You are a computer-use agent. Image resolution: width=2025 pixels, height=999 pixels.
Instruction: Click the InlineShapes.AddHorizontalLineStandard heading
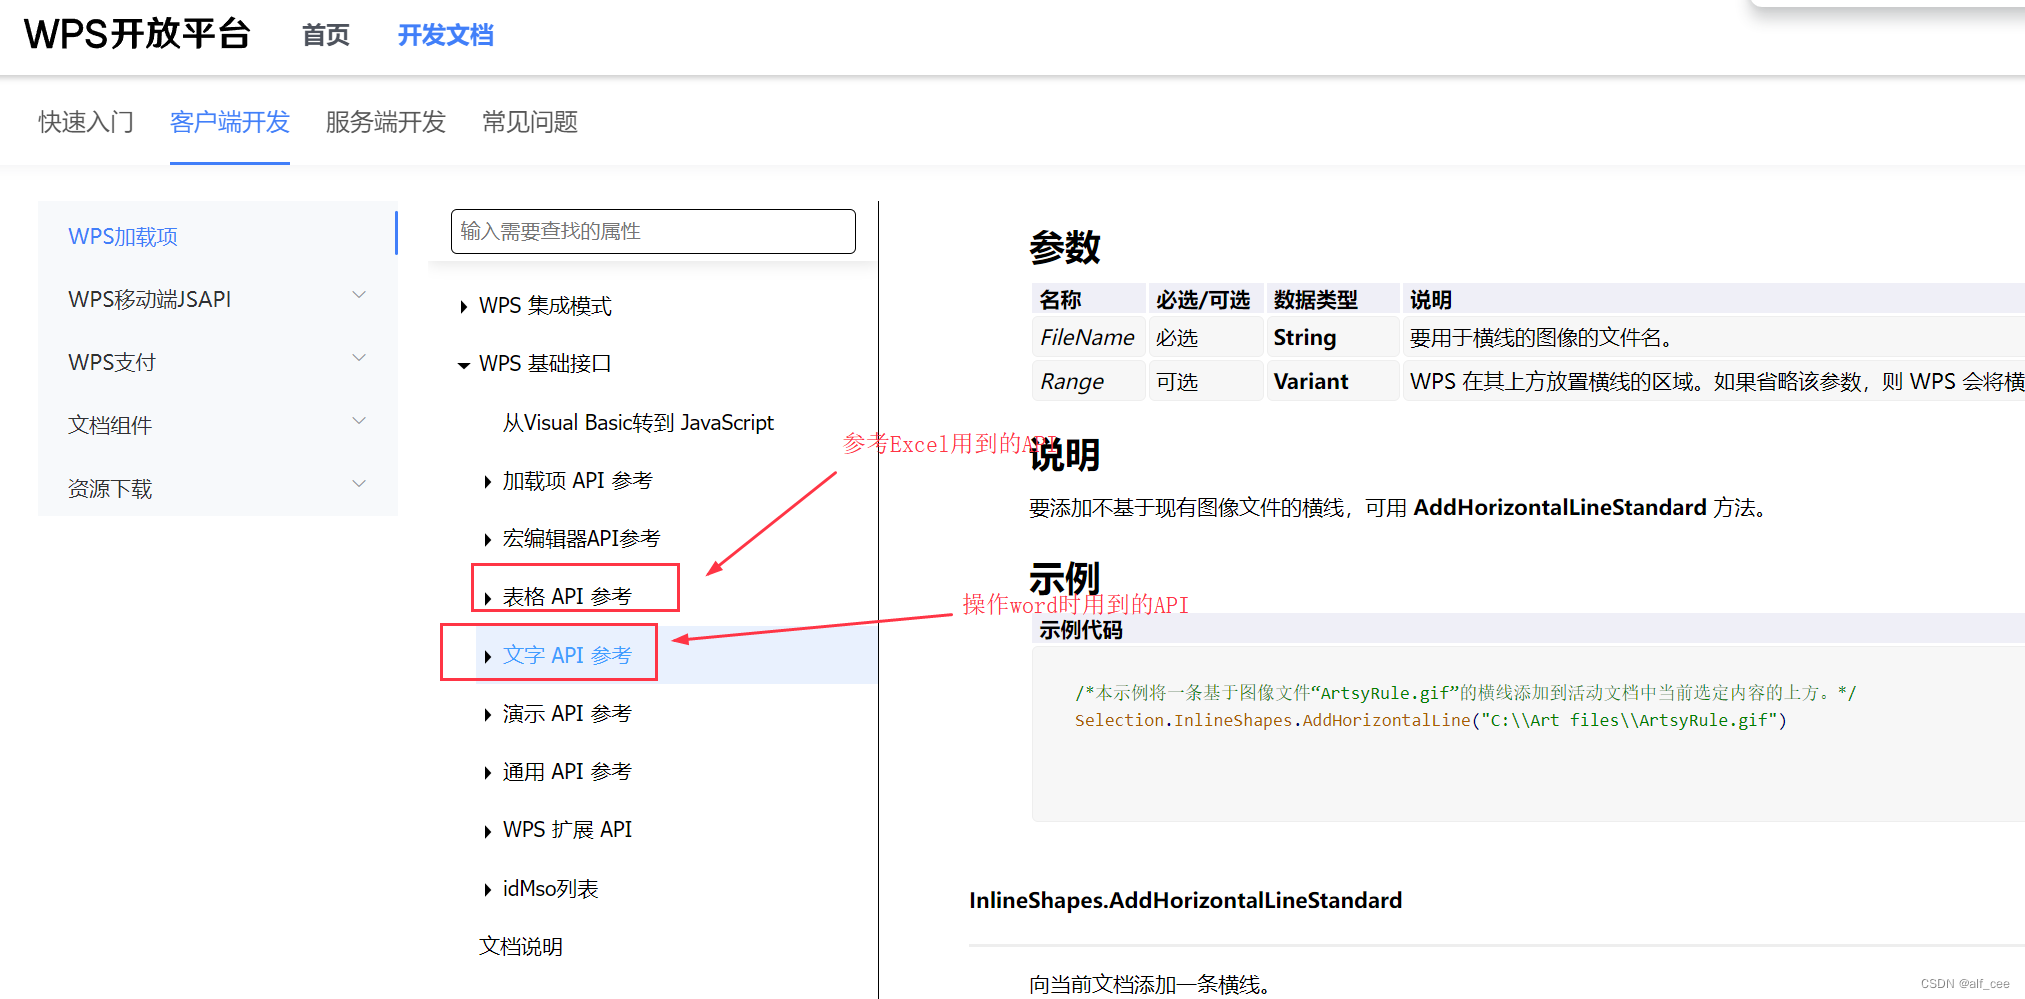(1185, 900)
